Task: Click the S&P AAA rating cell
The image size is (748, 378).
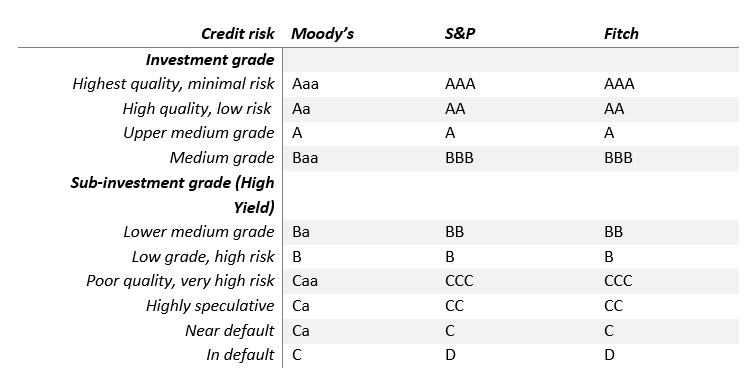Action: coord(460,84)
